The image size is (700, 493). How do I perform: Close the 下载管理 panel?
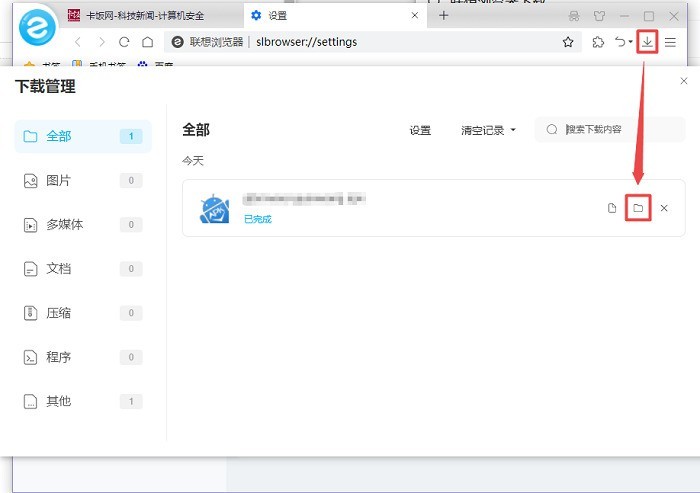683,81
